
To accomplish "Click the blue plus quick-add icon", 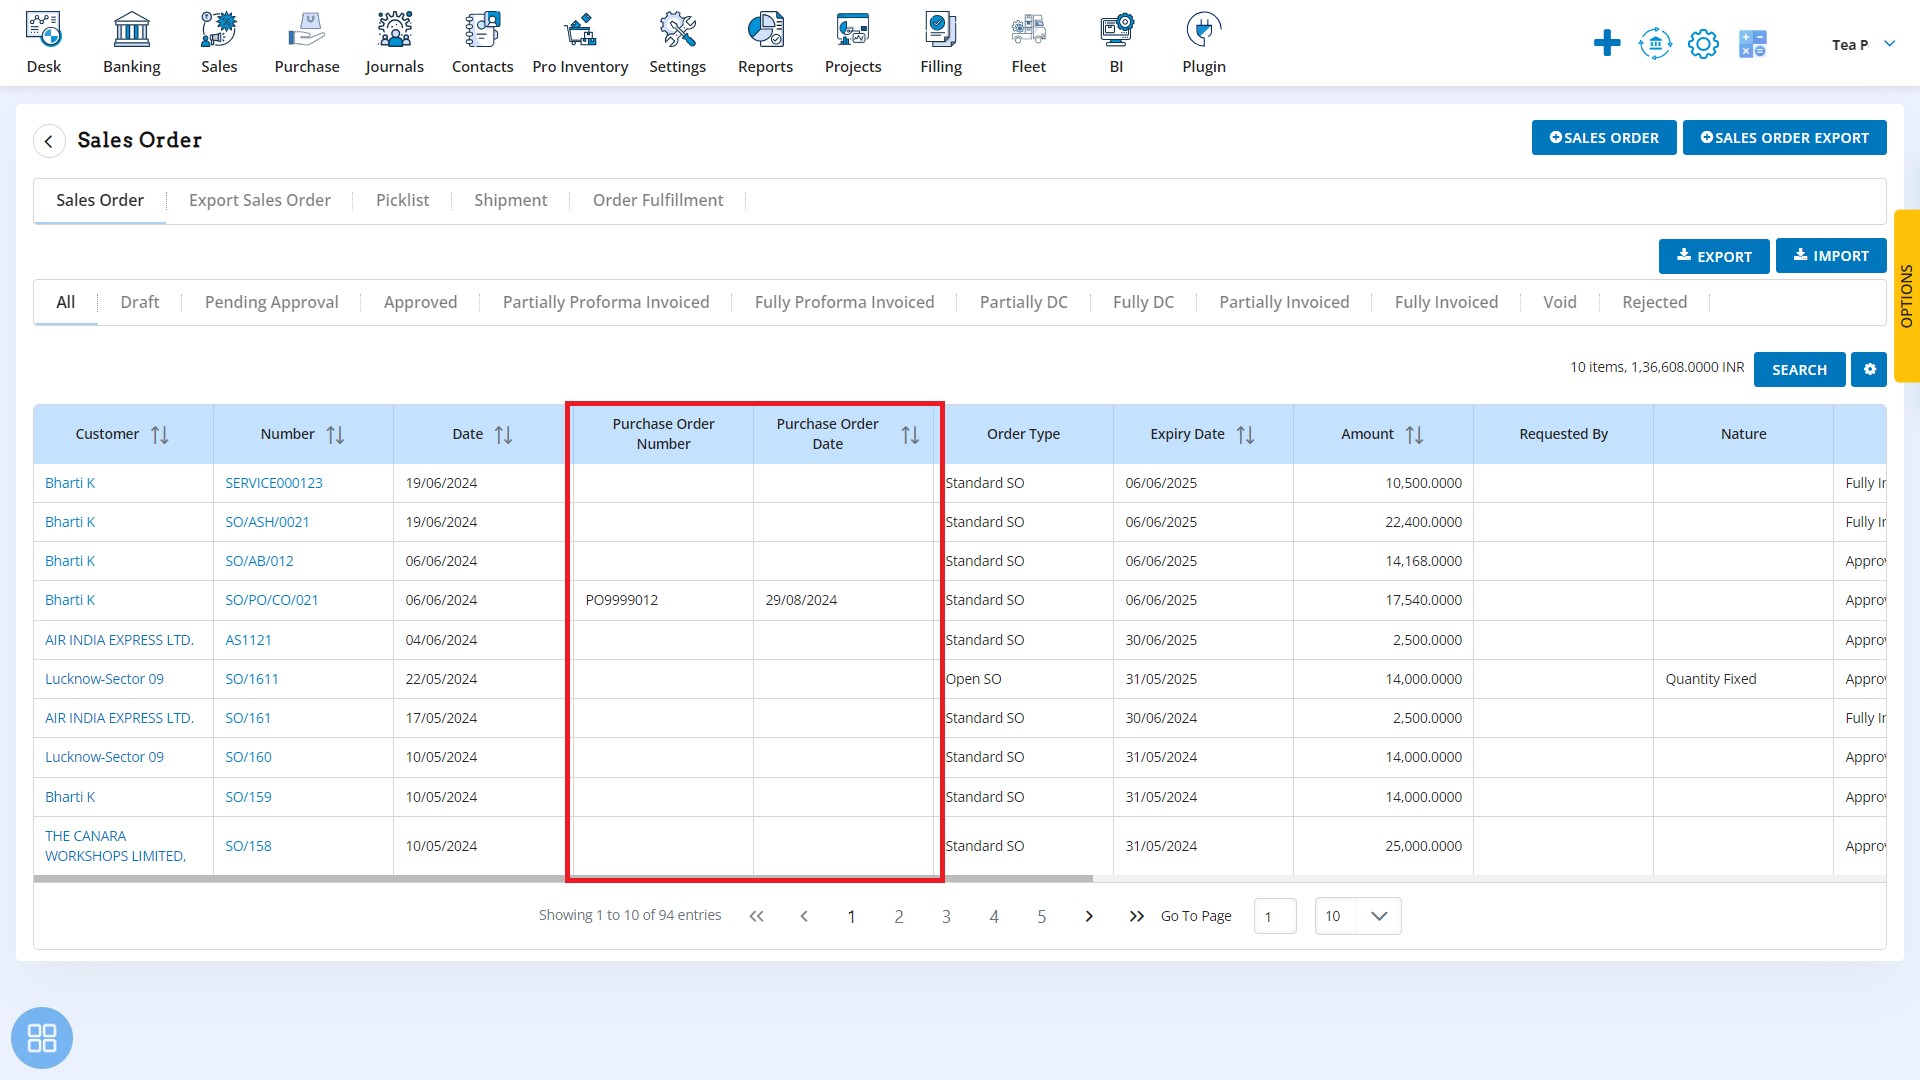I will tap(1607, 43).
